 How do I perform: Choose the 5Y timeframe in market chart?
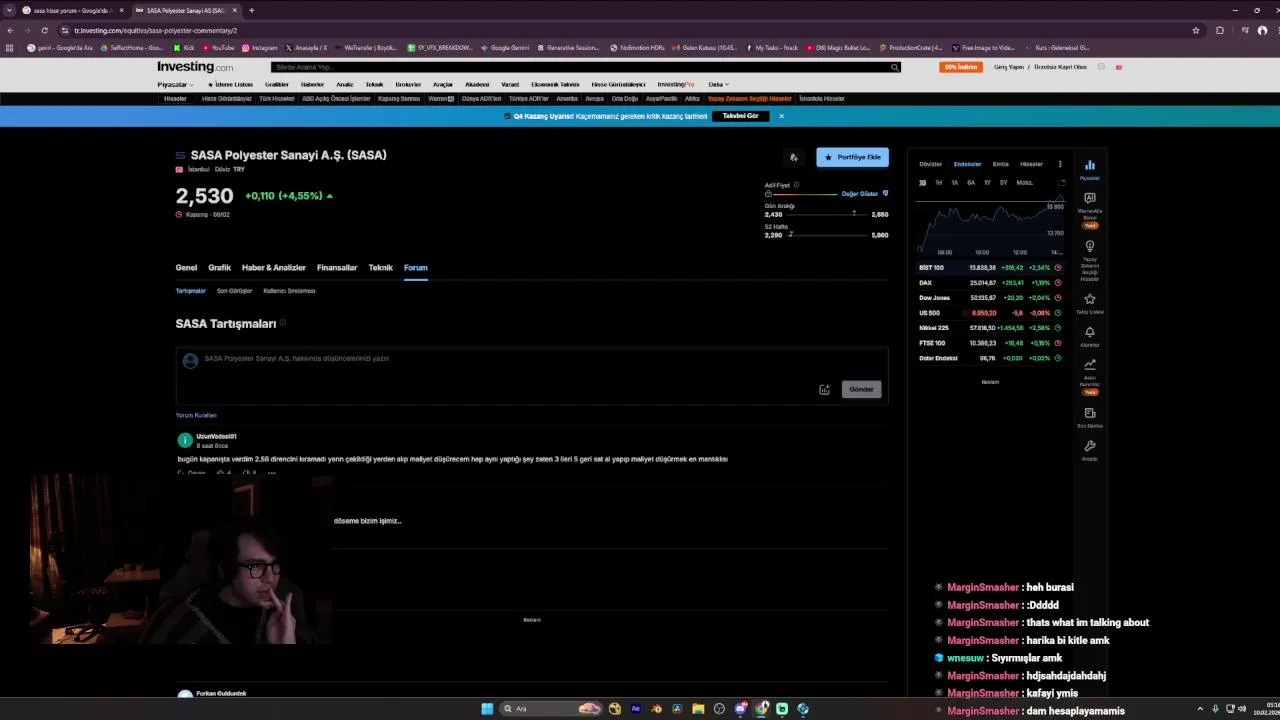[x=1003, y=183]
